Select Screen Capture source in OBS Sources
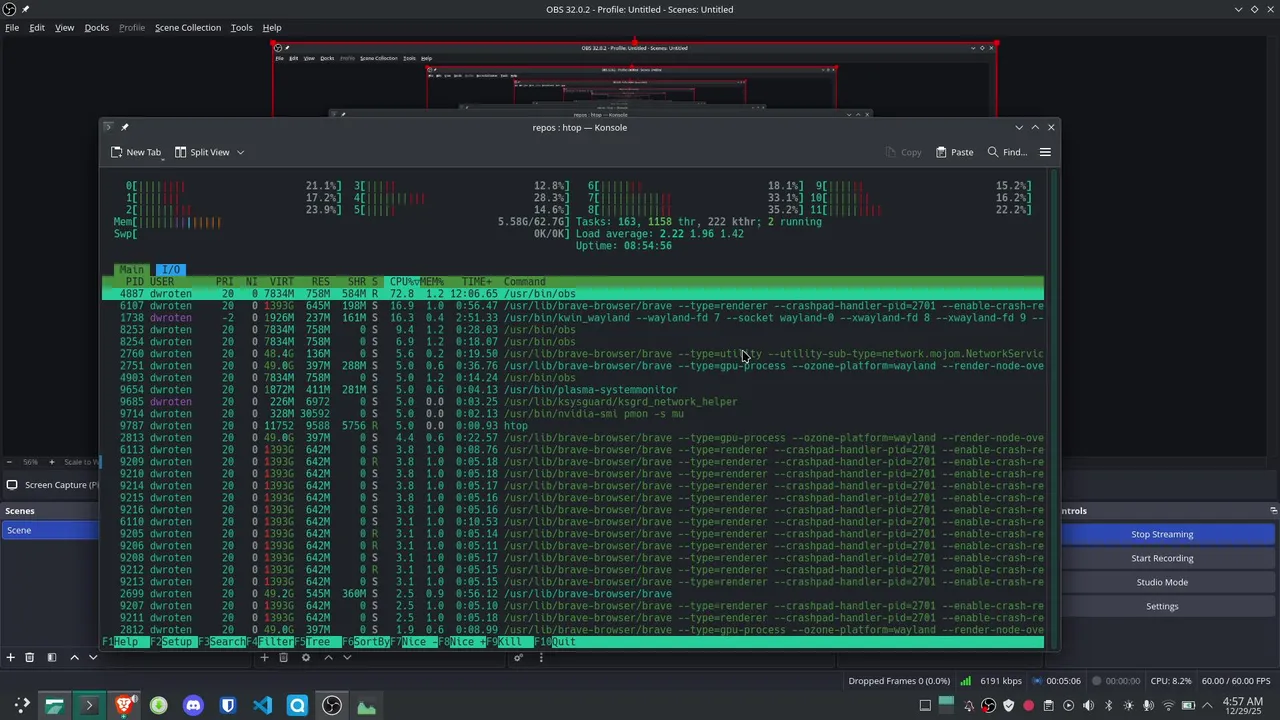This screenshot has width=1280, height=720. (x=52, y=485)
